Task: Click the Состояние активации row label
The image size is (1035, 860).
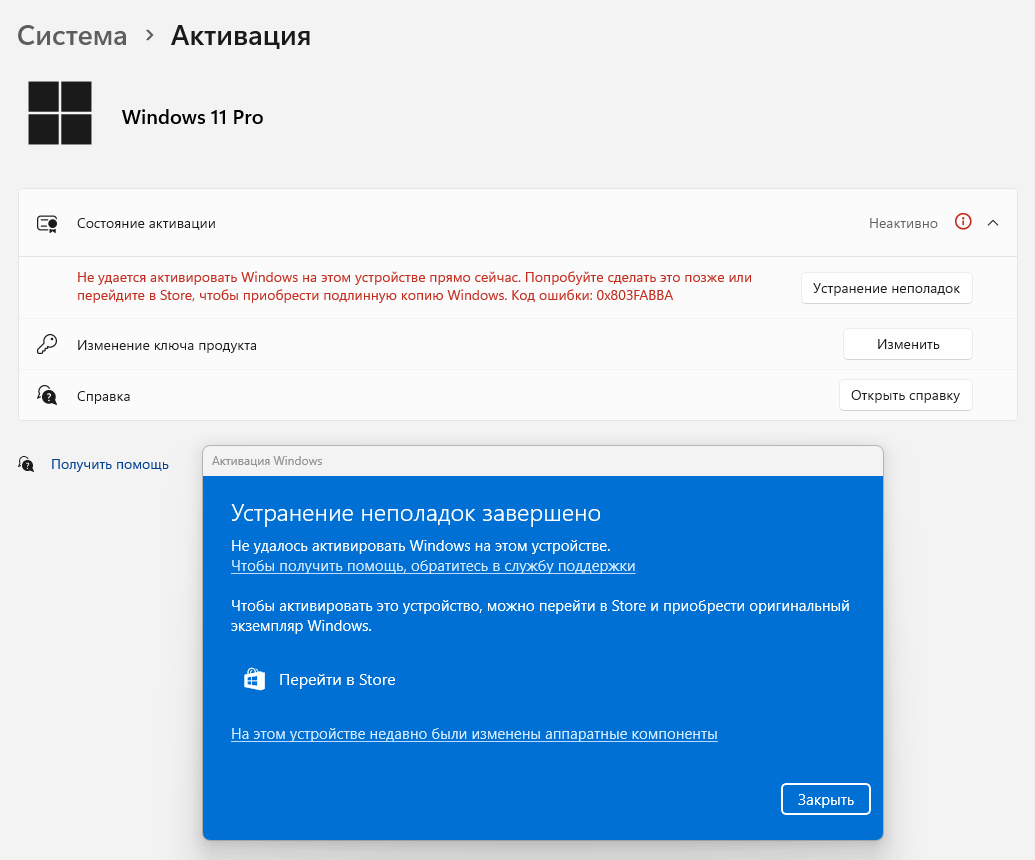Action: pos(146,223)
